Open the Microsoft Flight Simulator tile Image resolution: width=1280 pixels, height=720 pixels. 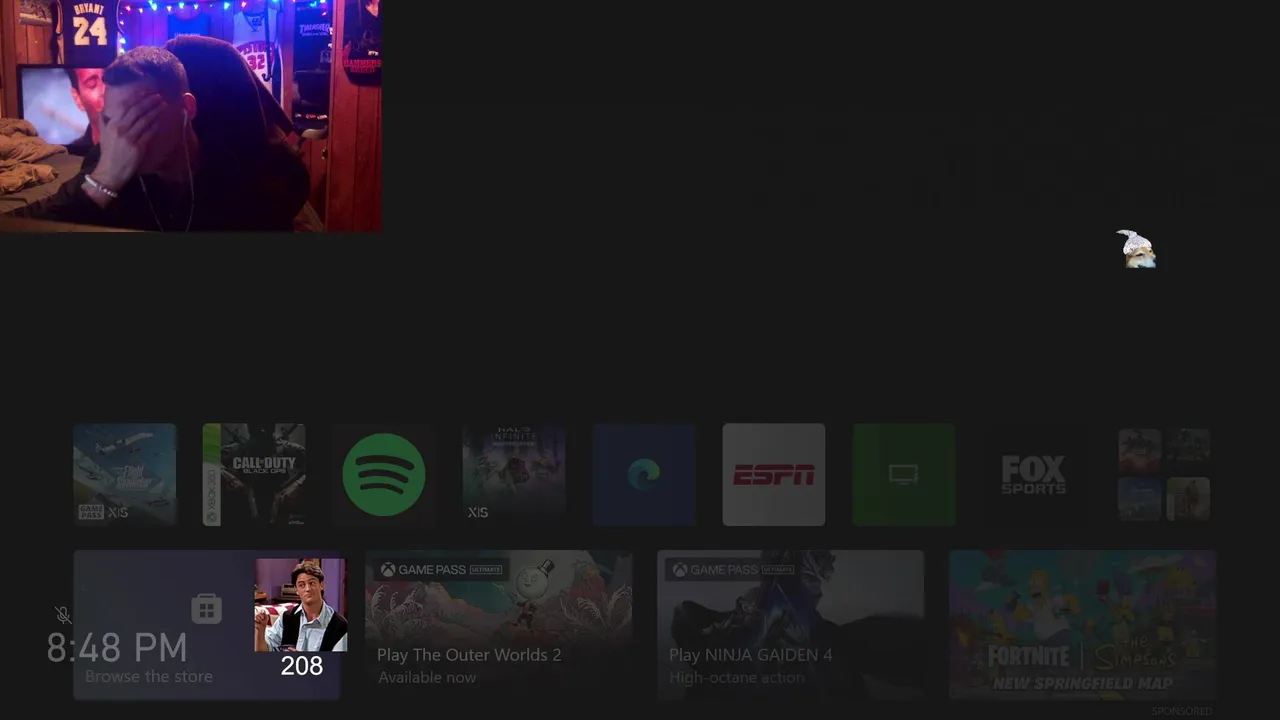(125, 474)
